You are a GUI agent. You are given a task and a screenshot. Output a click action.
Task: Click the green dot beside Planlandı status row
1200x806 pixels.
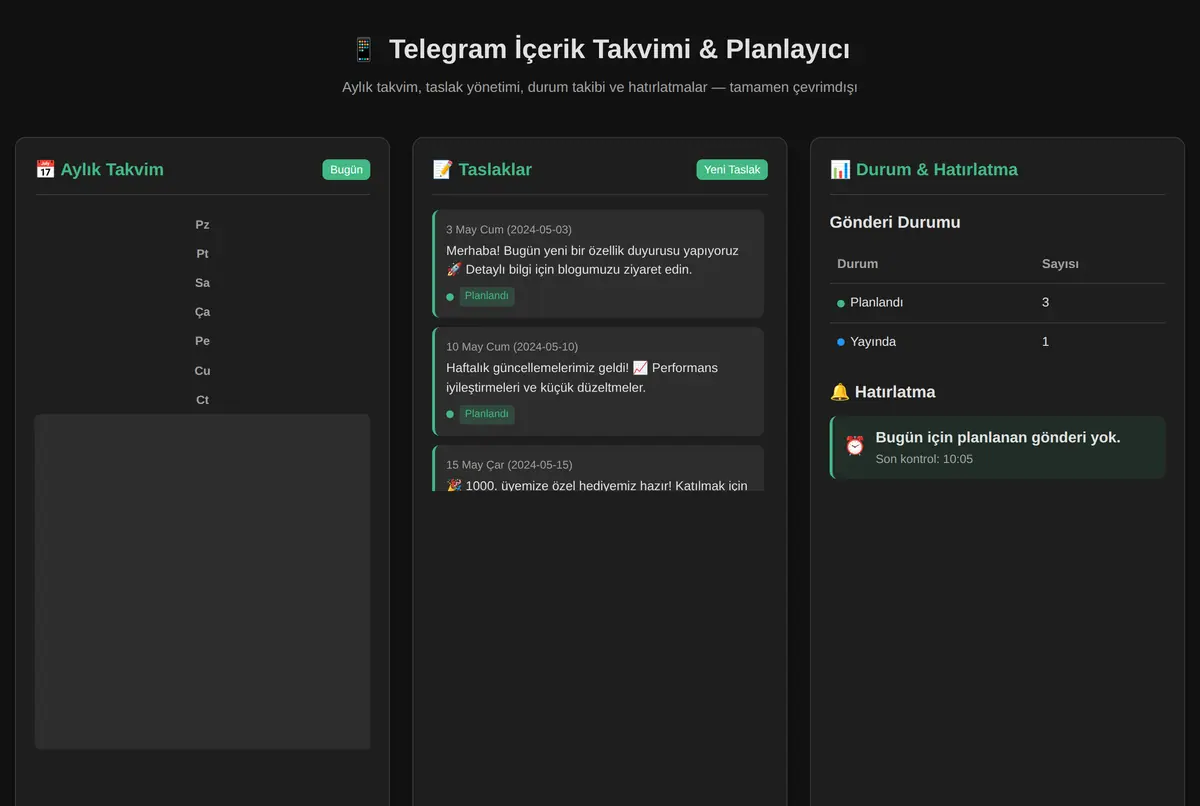click(x=841, y=303)
